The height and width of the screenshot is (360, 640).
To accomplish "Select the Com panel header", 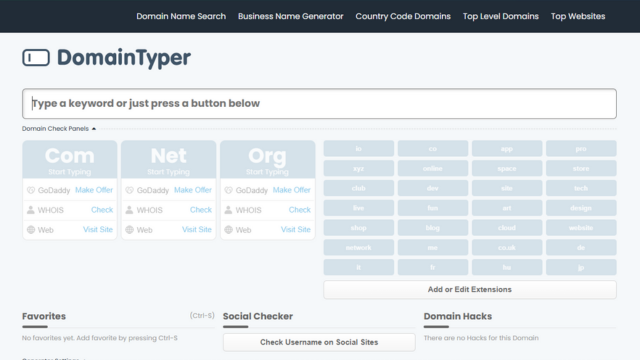I will (70, 160).
